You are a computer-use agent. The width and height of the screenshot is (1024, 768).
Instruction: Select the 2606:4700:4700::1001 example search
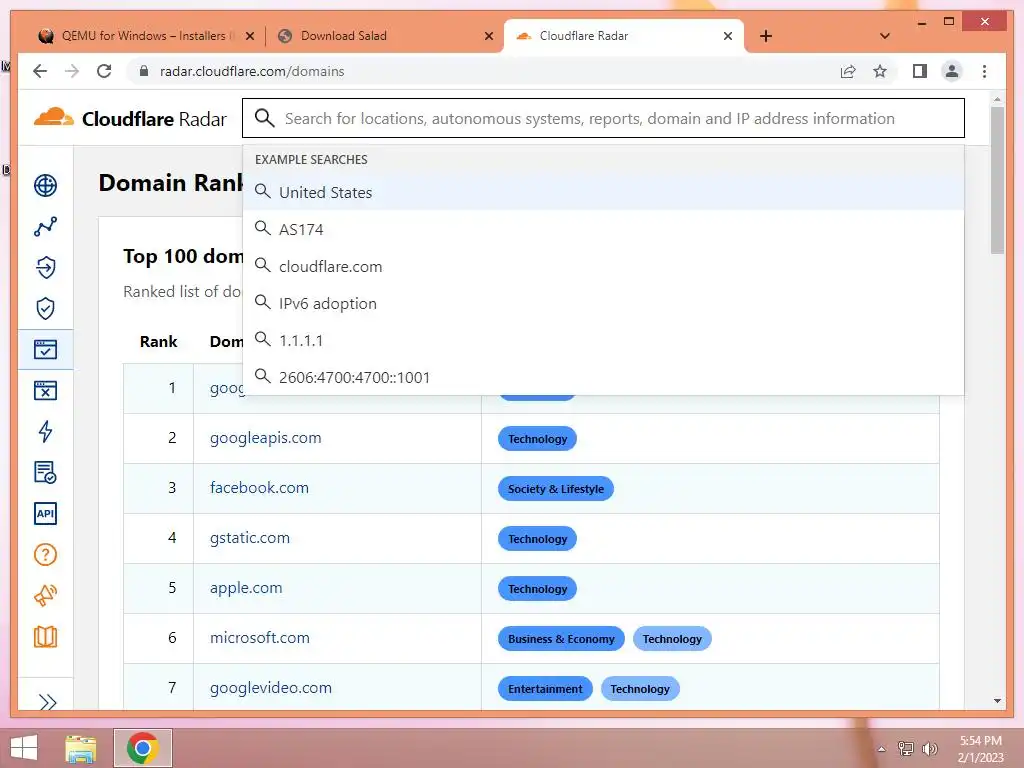[x=603, y=377]
